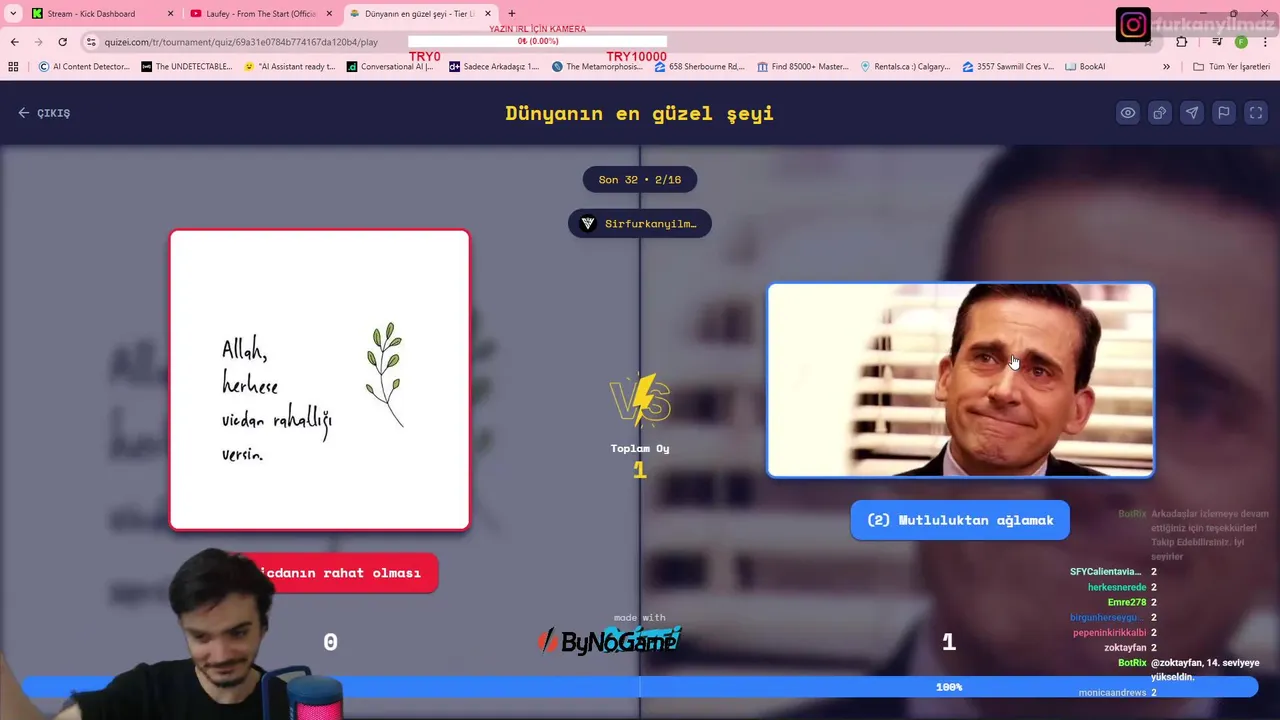This screenshot has height=720, width=1280.
Task: Open 3557 Sawmill Cres bookmark
Action: [1008, 67]
